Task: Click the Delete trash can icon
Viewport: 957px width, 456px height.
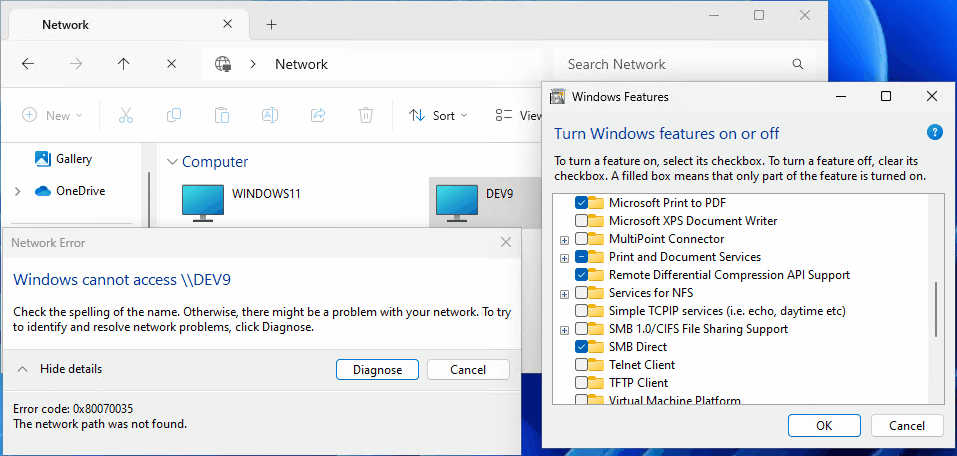Action: [366, 115]
